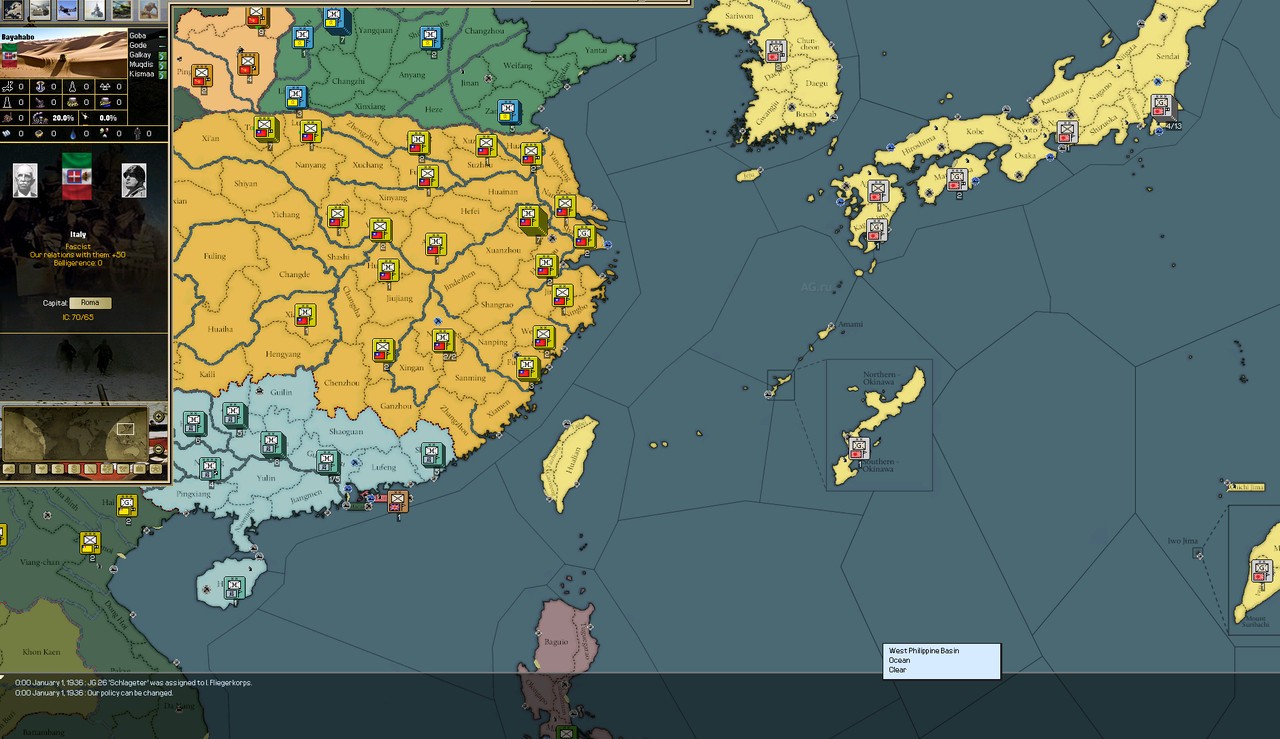Click the airplane icon in top bar
Screen dimensions: 1280x739
pos(67,9)
